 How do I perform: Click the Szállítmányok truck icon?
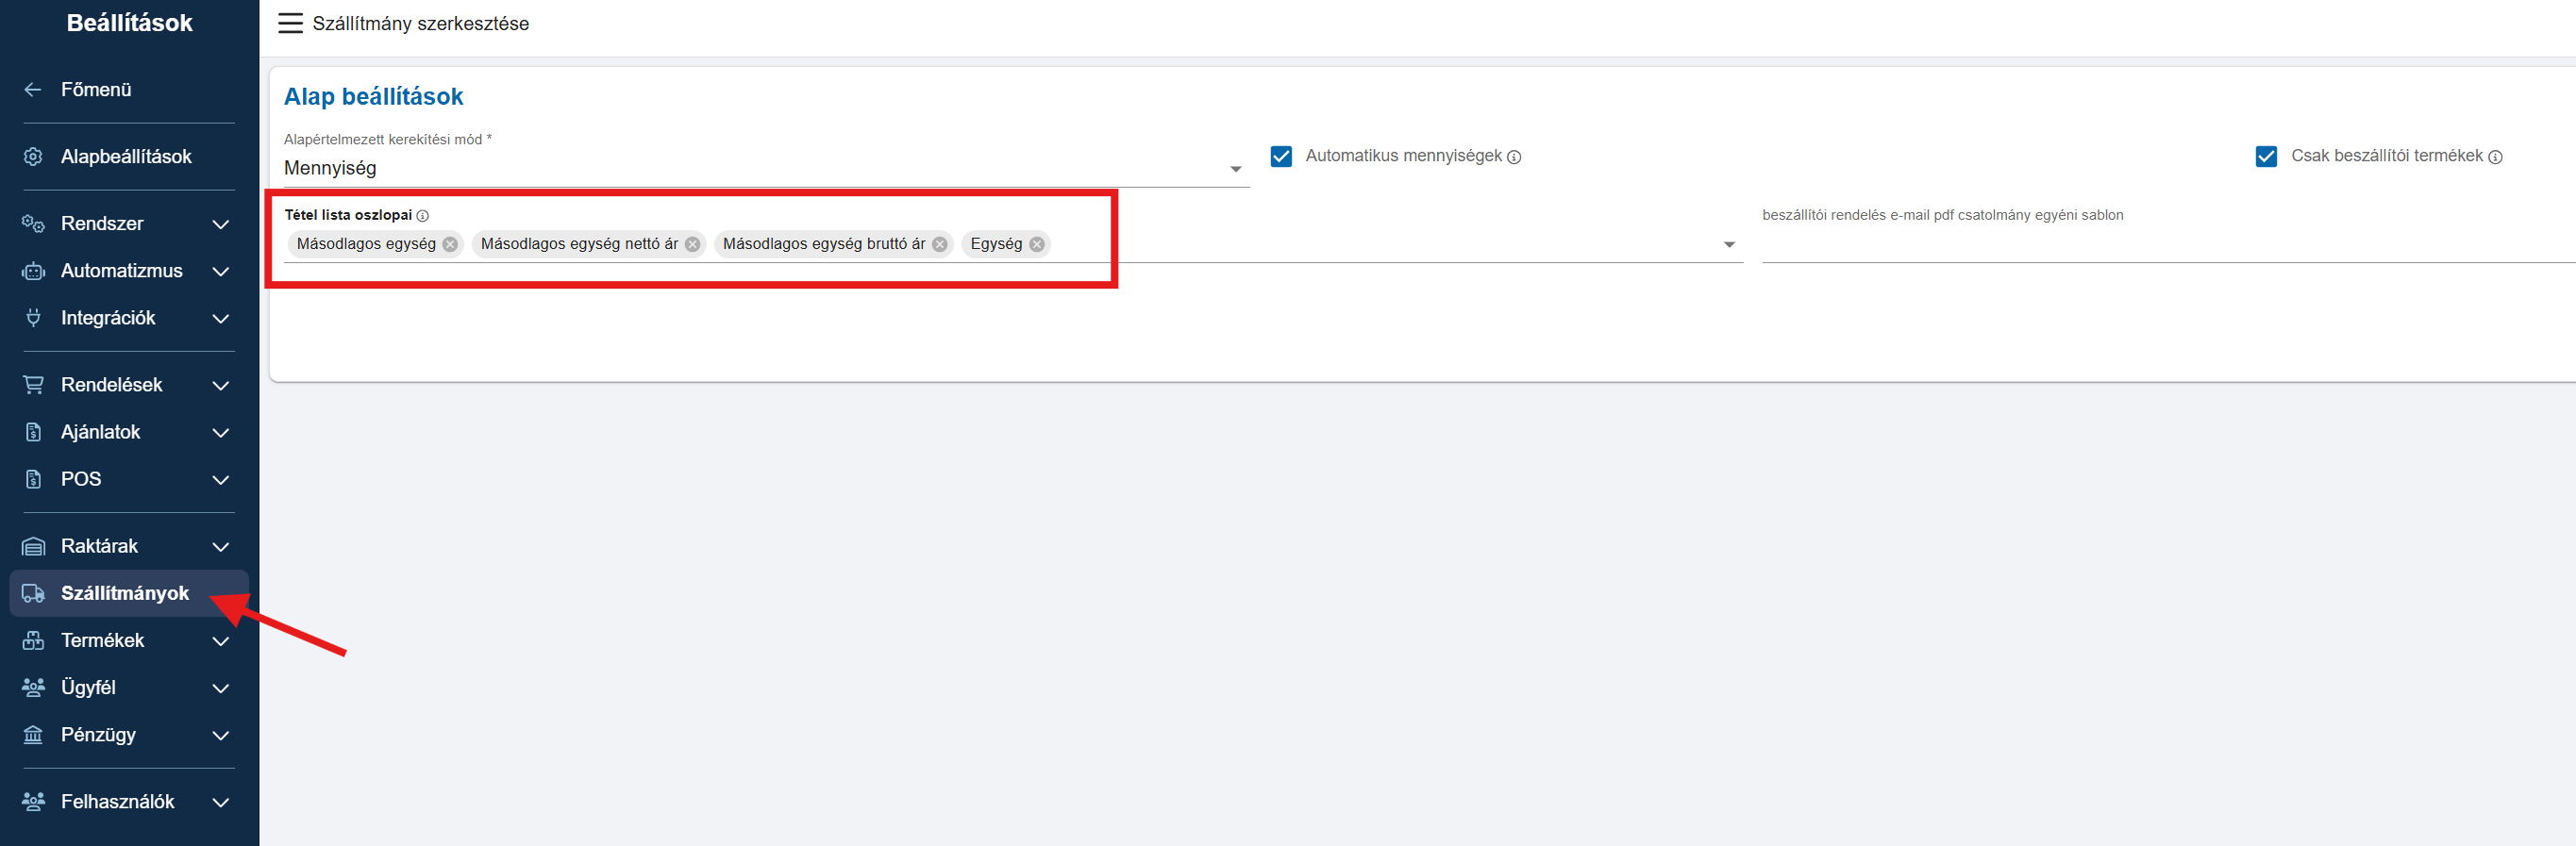pos(33,593)
